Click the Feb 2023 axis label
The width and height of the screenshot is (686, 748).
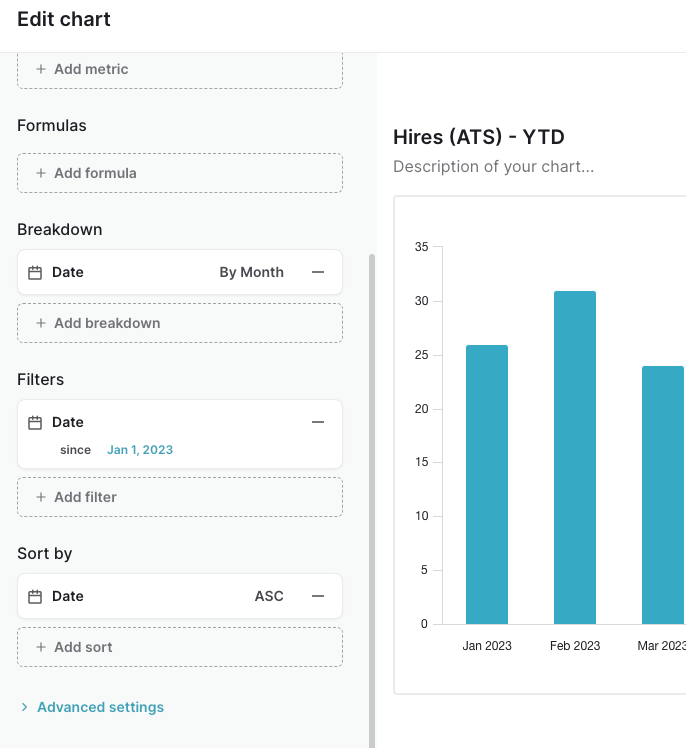[x=575, y=646]
